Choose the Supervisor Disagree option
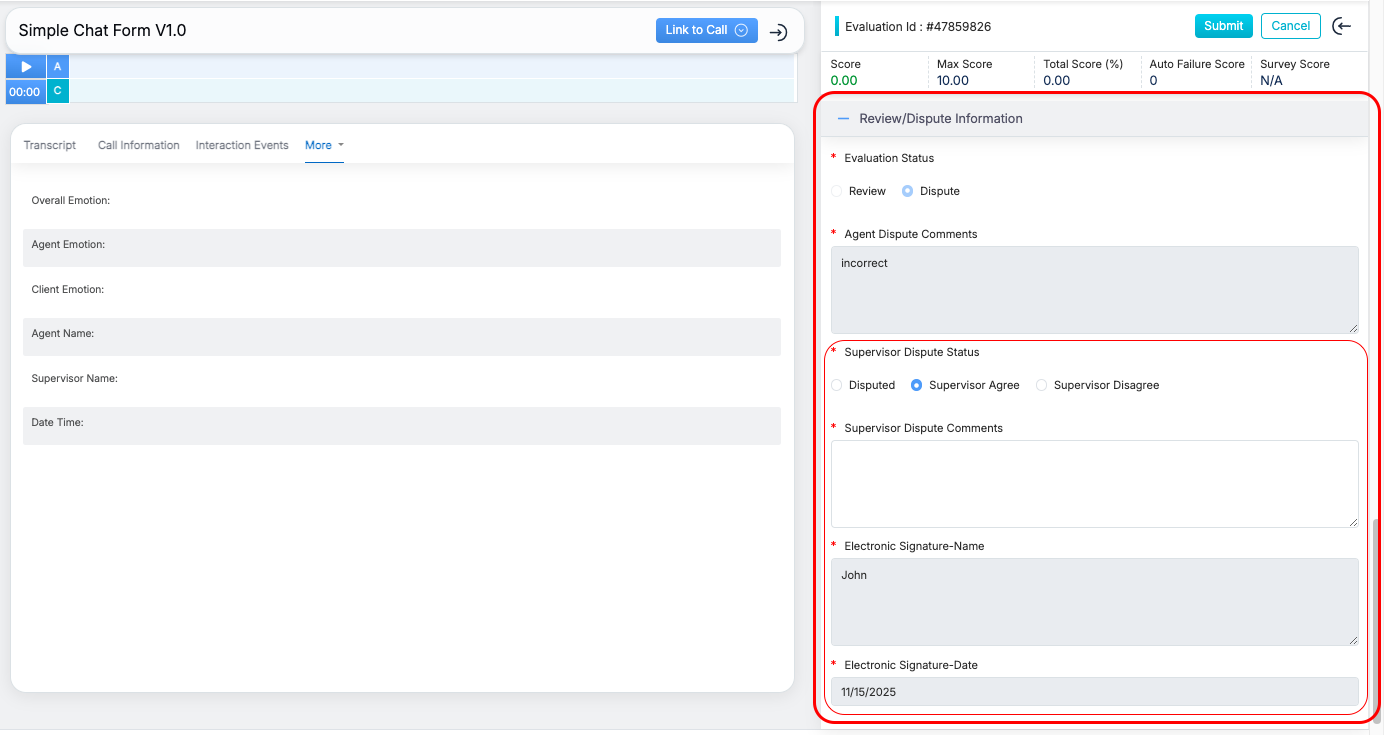 [x=1042, y=385]
